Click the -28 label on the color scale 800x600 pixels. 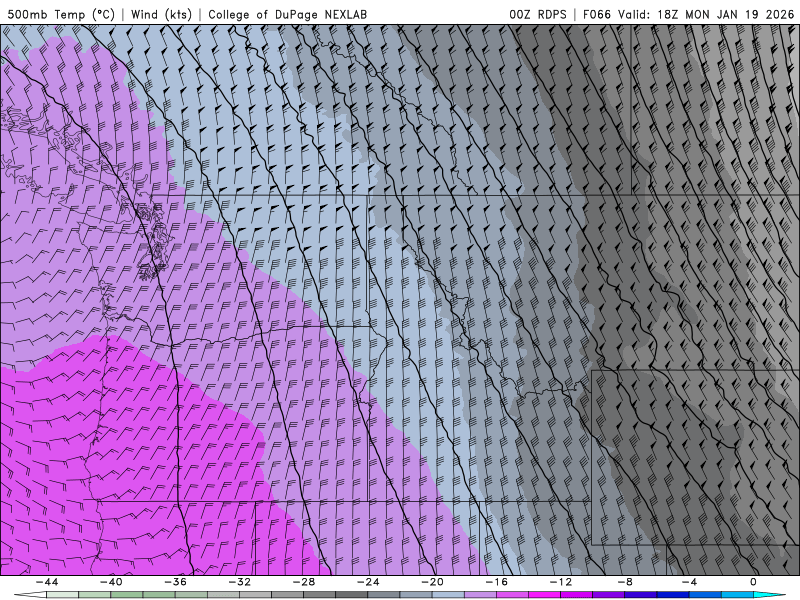[x=304, y=582]
